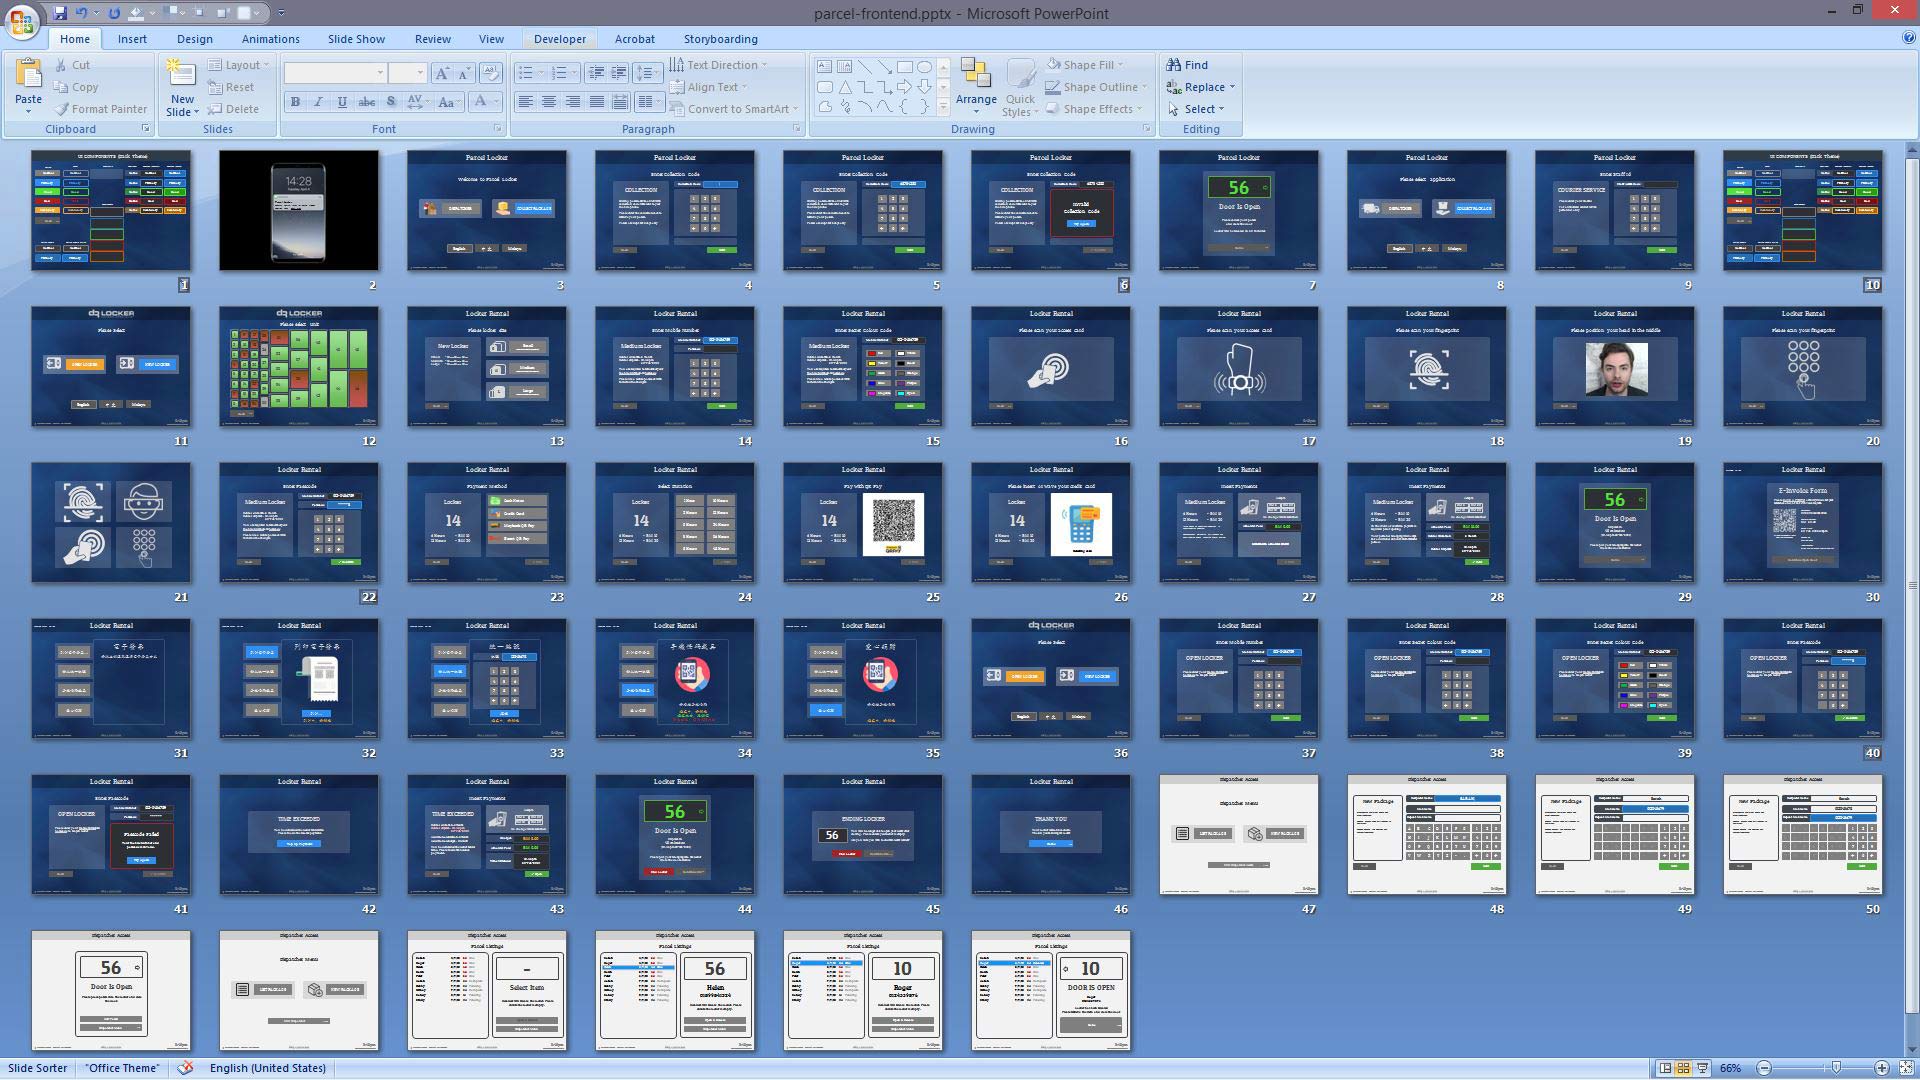
Task: Select the Oval shape in Drawing gallery
Action: coord(925,67)
